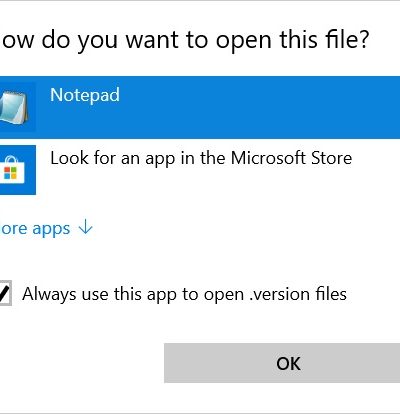400x414 pixels.
Task: Click the Microsoft Store shopping bag icon
Action: (x=12, y=170)
